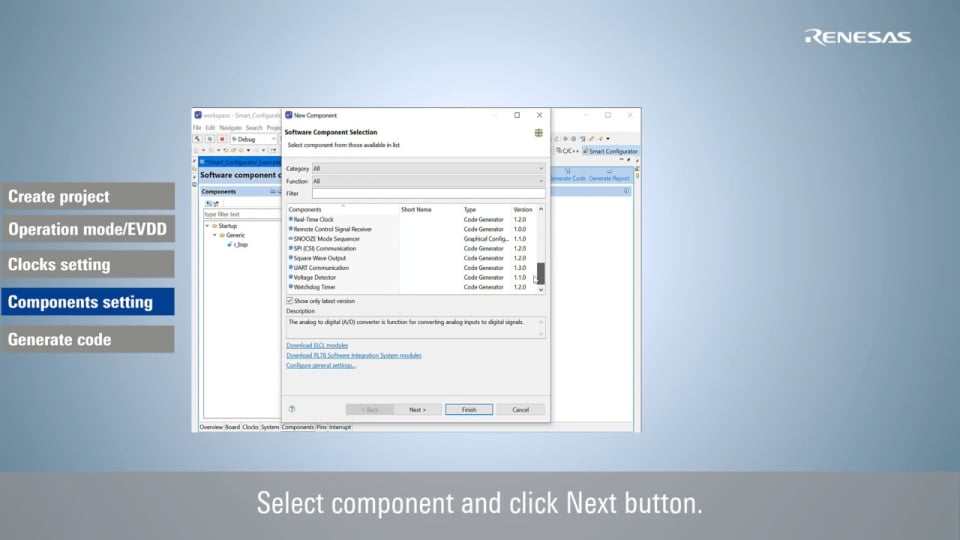Select the UART Communication component

pos(321,268)
